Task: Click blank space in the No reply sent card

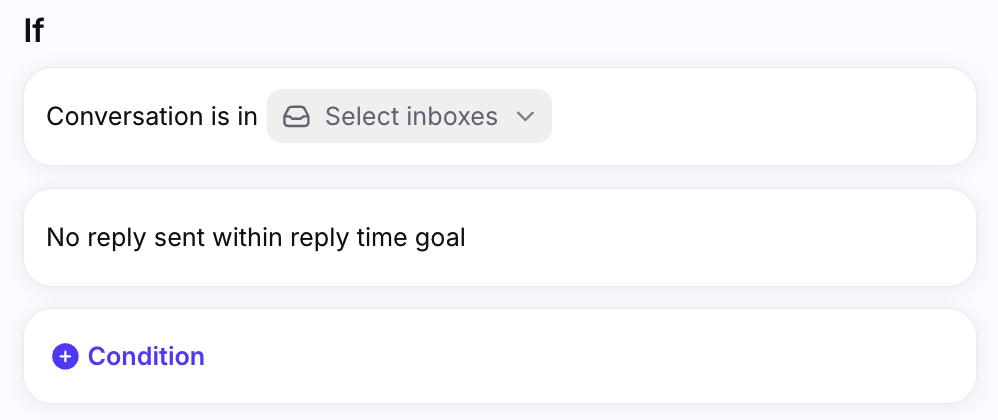Action: coord(719,237)
